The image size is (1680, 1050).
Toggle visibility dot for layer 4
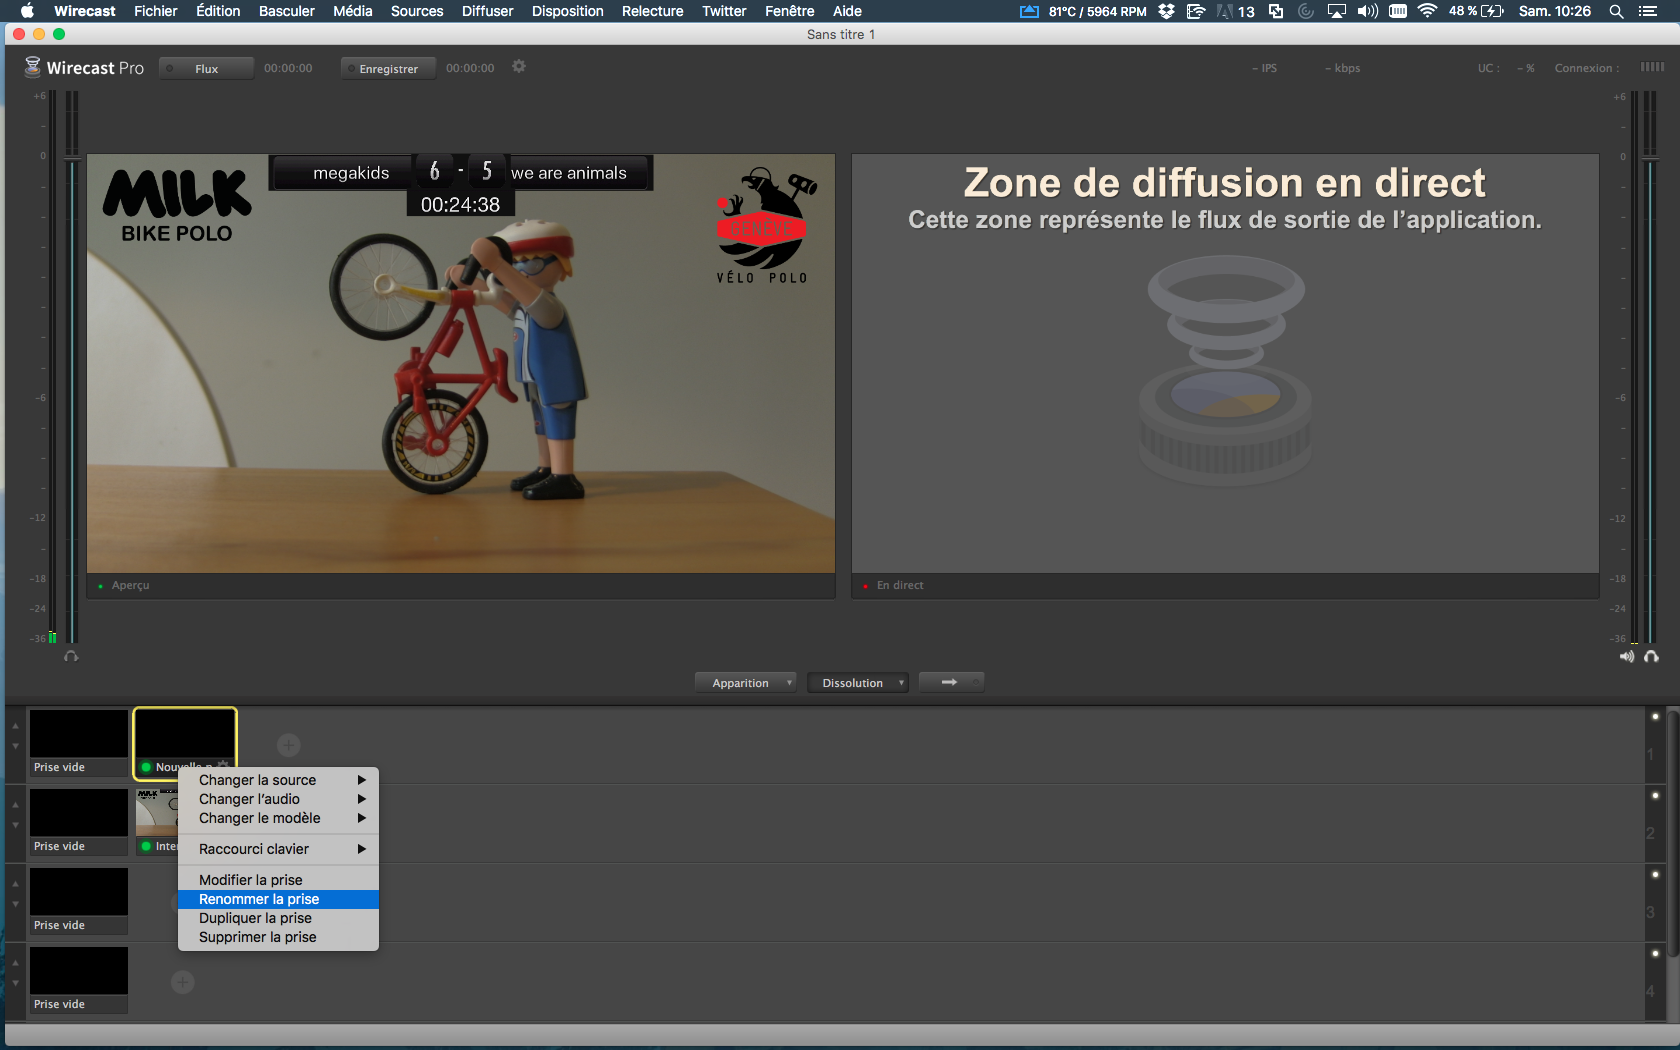[x=1655, y=953]
